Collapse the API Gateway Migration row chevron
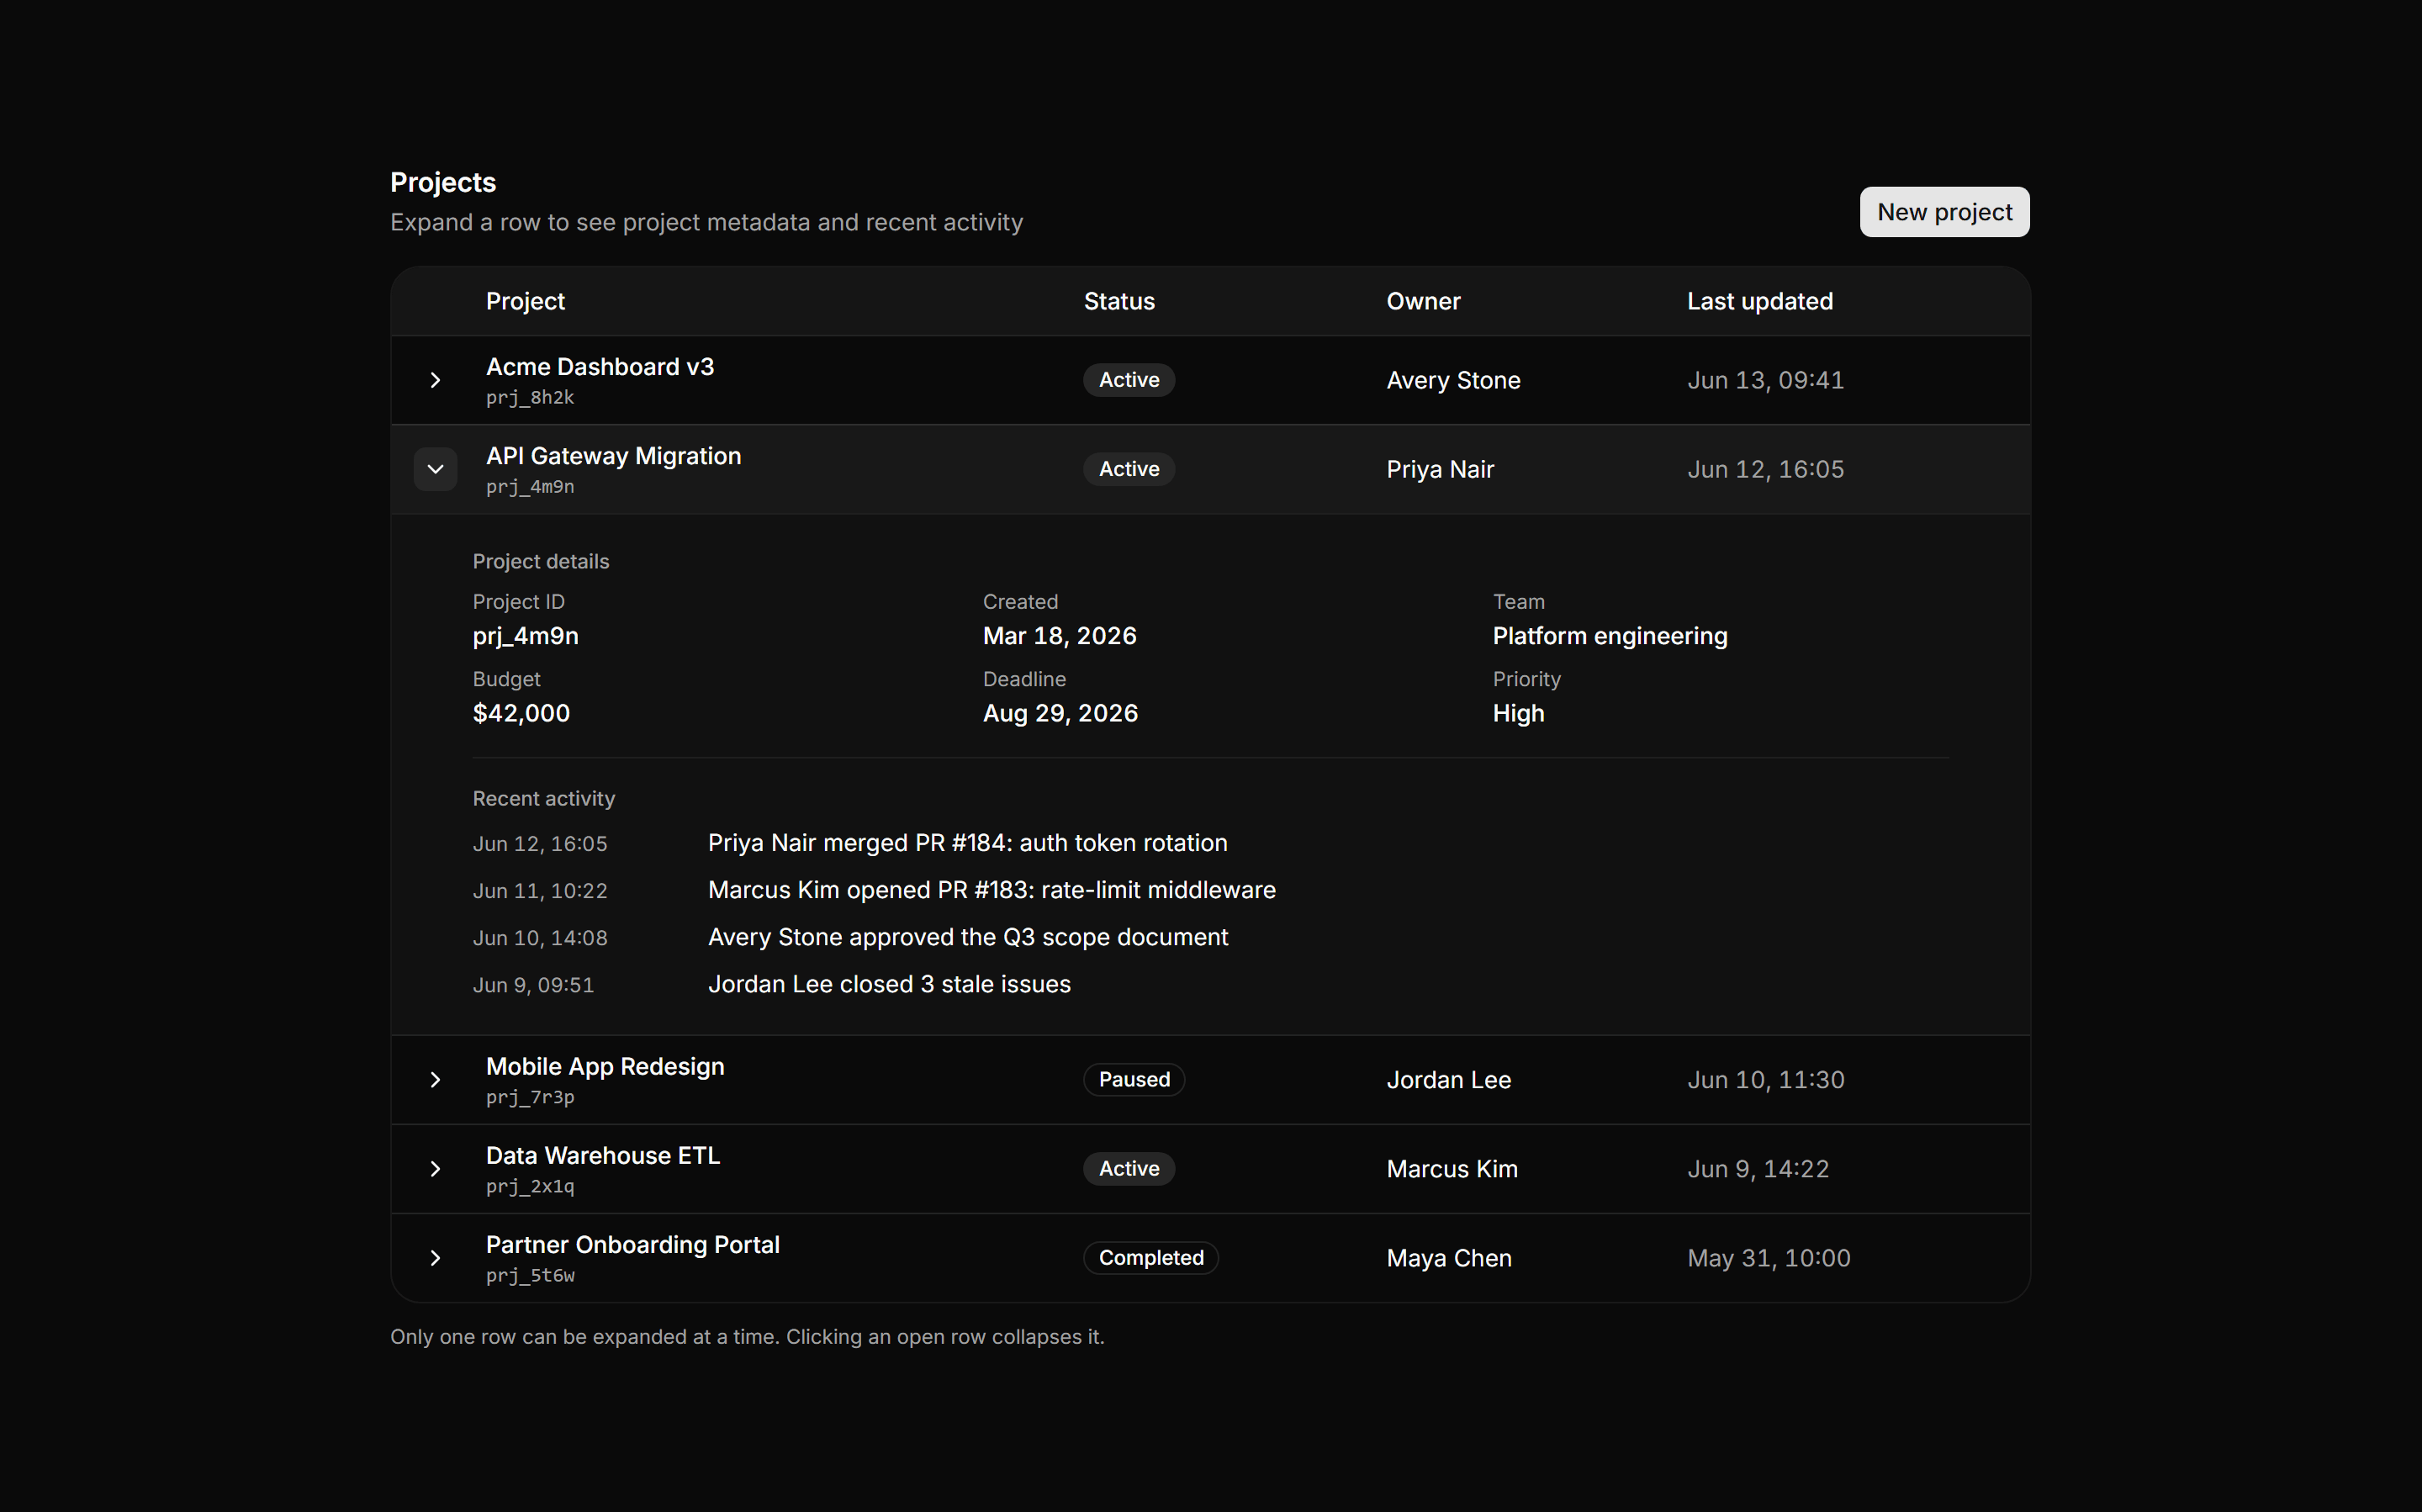The image size is (2422, 1512). pyautogui.click(x=435, y=469)
